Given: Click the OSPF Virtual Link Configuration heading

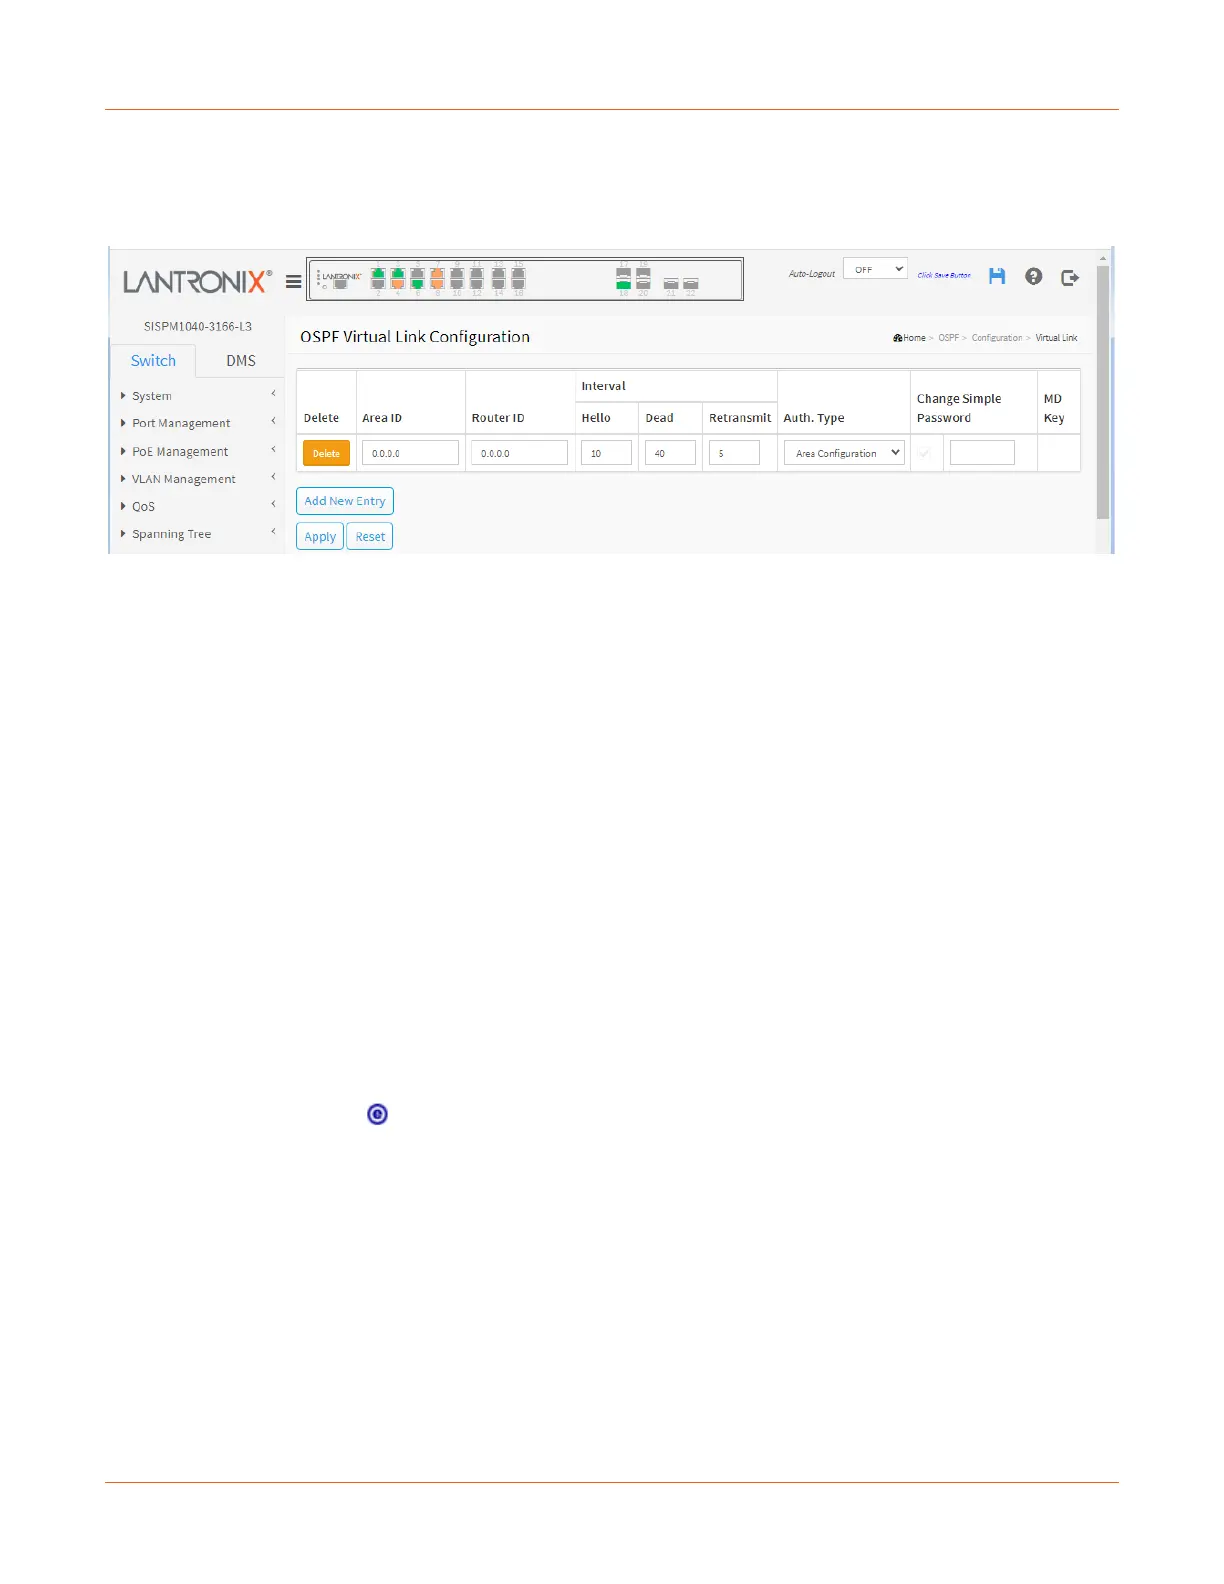Looking at the screenshot, I should (x=415, y=337).
